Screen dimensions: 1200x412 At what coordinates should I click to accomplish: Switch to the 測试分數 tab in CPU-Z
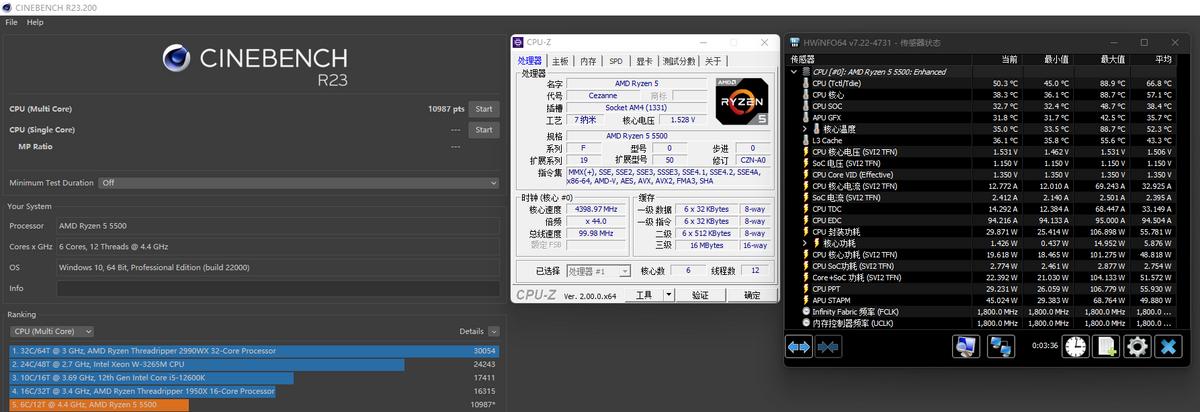[x=679, y=61]
